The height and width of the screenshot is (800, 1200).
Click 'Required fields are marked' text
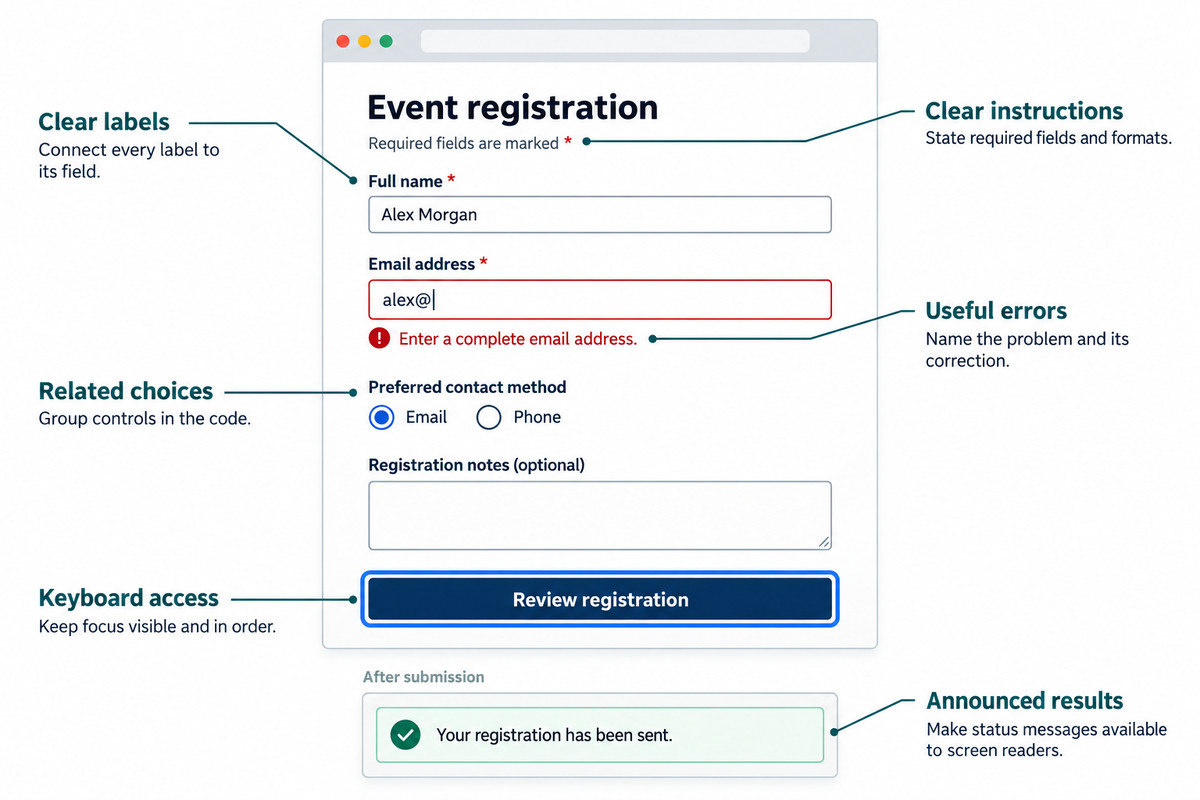(x=463, y=143)
